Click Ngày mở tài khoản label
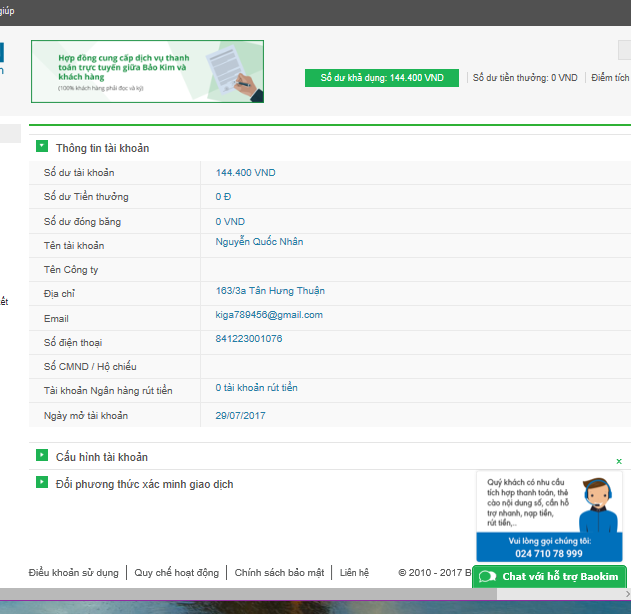This screenshot has width=631, height=614. 86,416
